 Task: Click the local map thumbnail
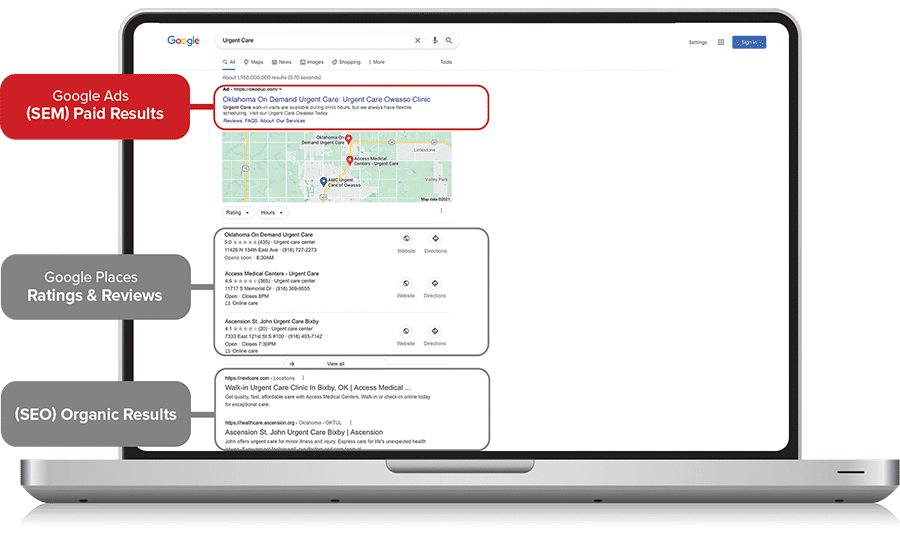337,167
